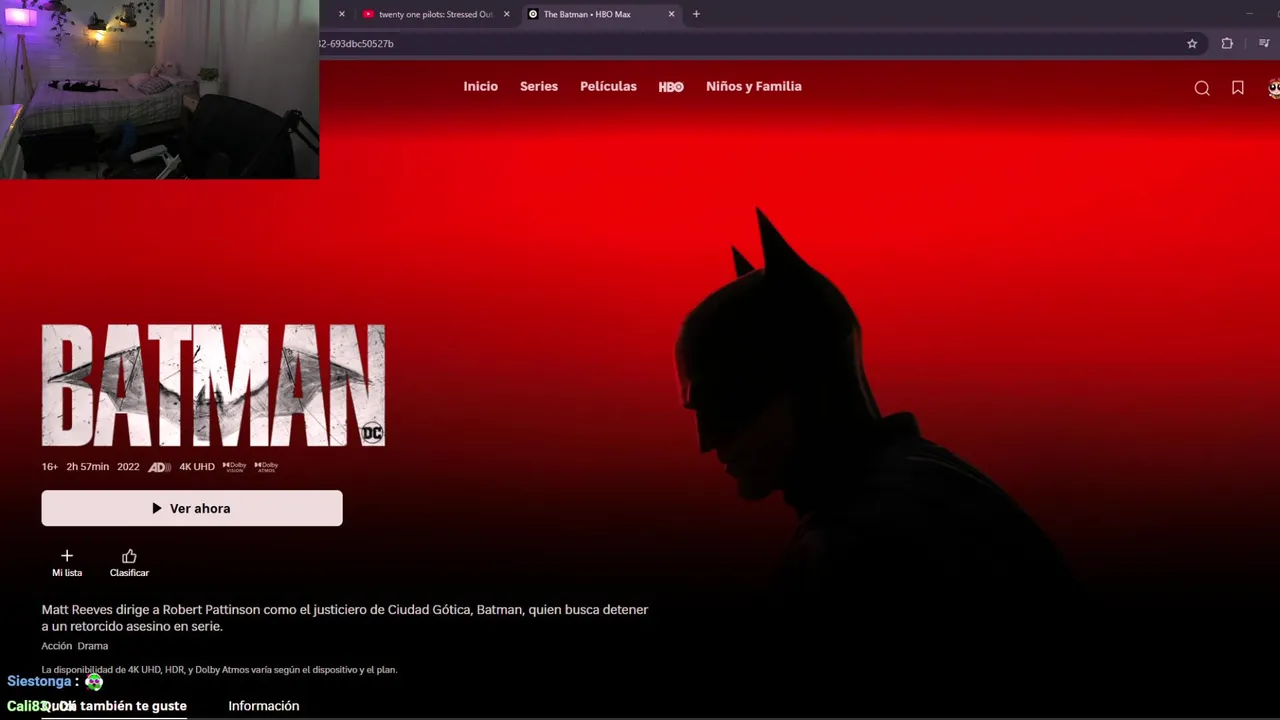Click the Siestonga chat username
Screen dimensions: 1280x720
(39, 681)
